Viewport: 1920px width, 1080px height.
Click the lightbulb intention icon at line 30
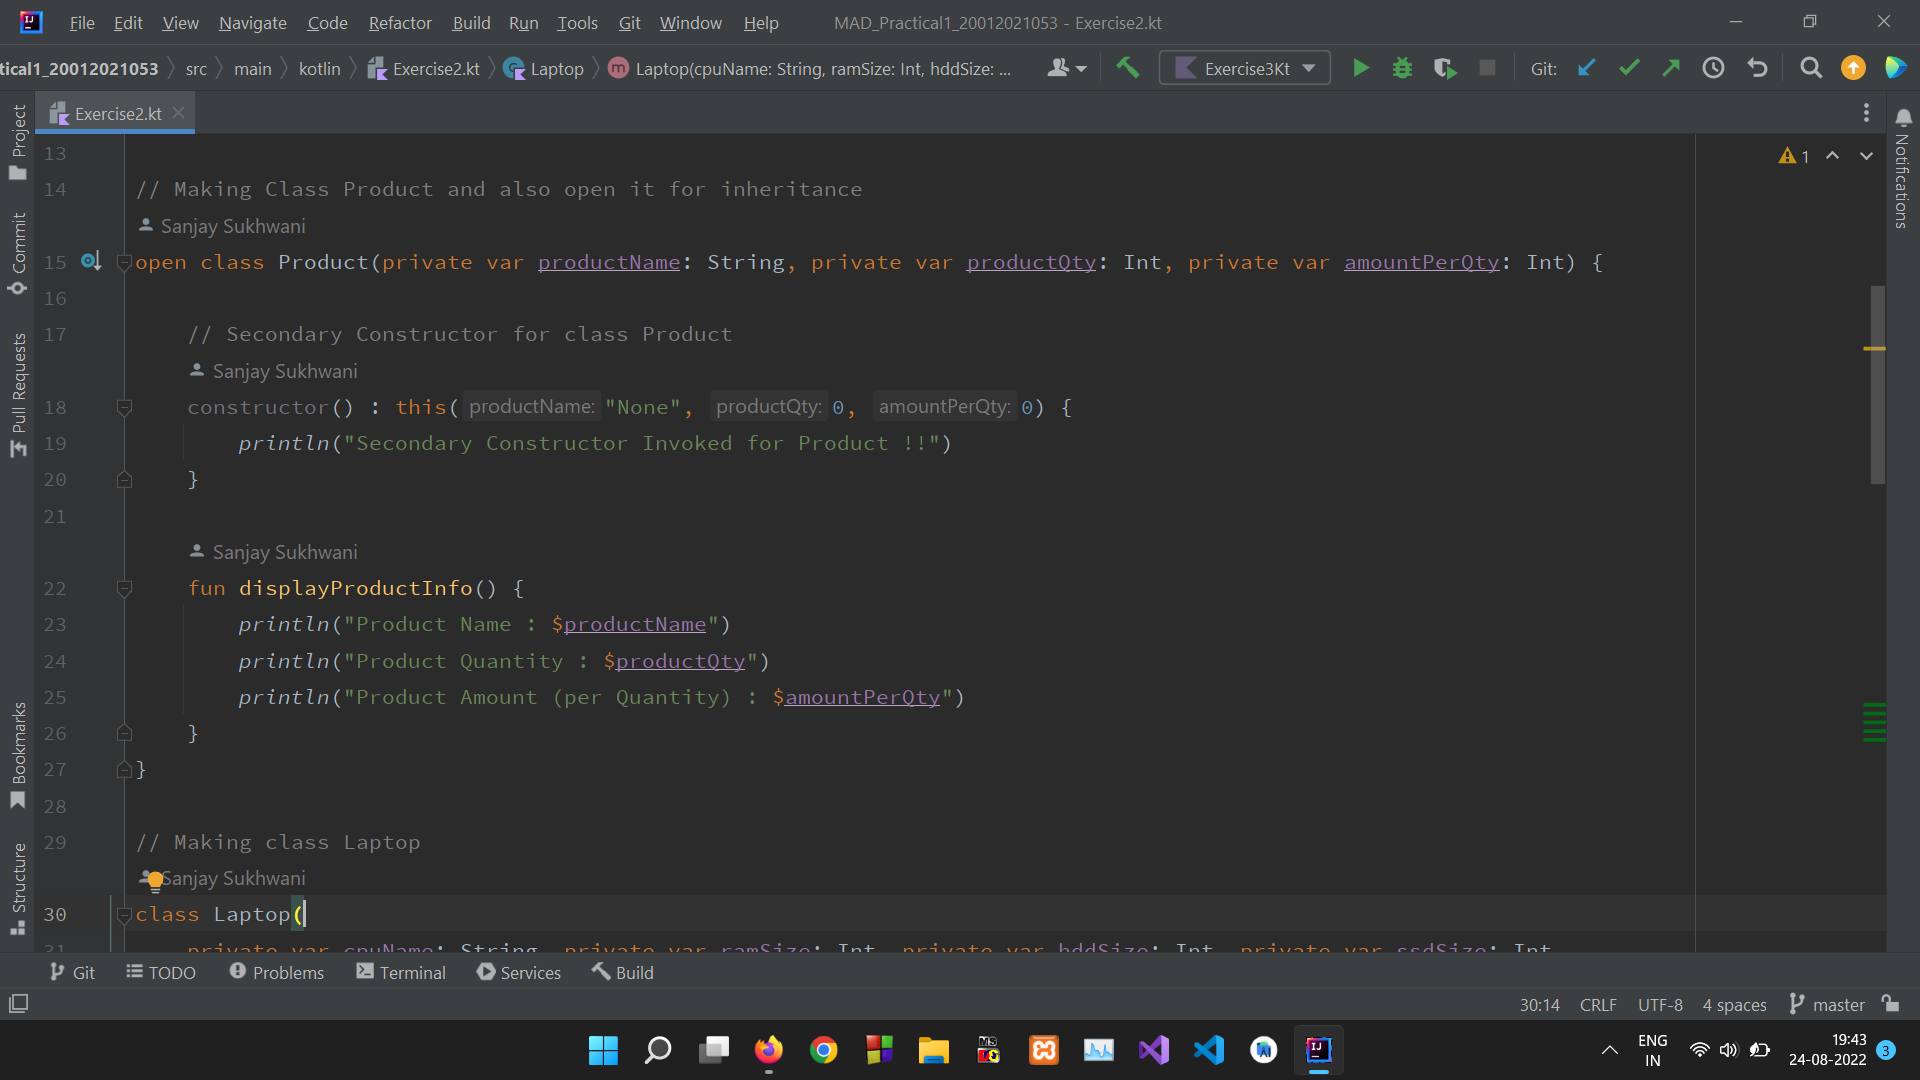click(x=154, y=880)
